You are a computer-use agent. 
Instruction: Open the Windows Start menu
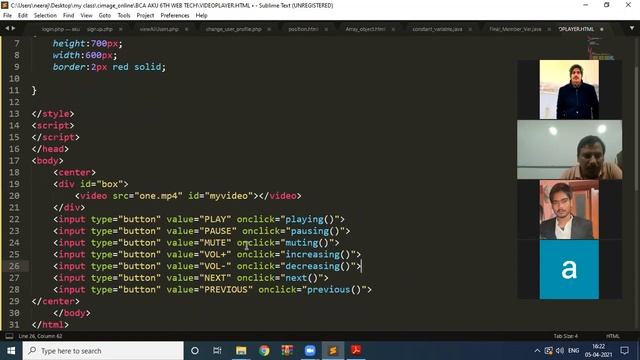11,351
